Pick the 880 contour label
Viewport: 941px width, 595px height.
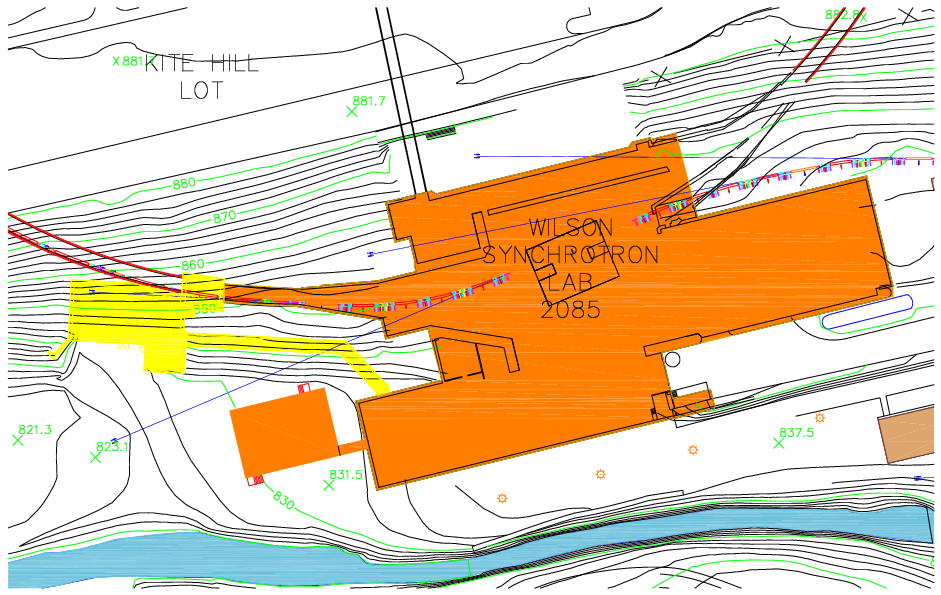click(x=184, y=183)
